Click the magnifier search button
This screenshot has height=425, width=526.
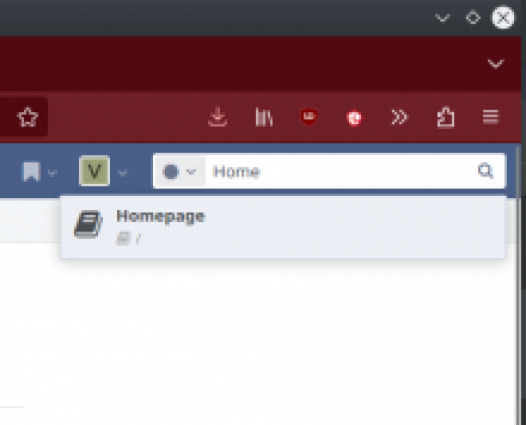[x=485, y=171]
